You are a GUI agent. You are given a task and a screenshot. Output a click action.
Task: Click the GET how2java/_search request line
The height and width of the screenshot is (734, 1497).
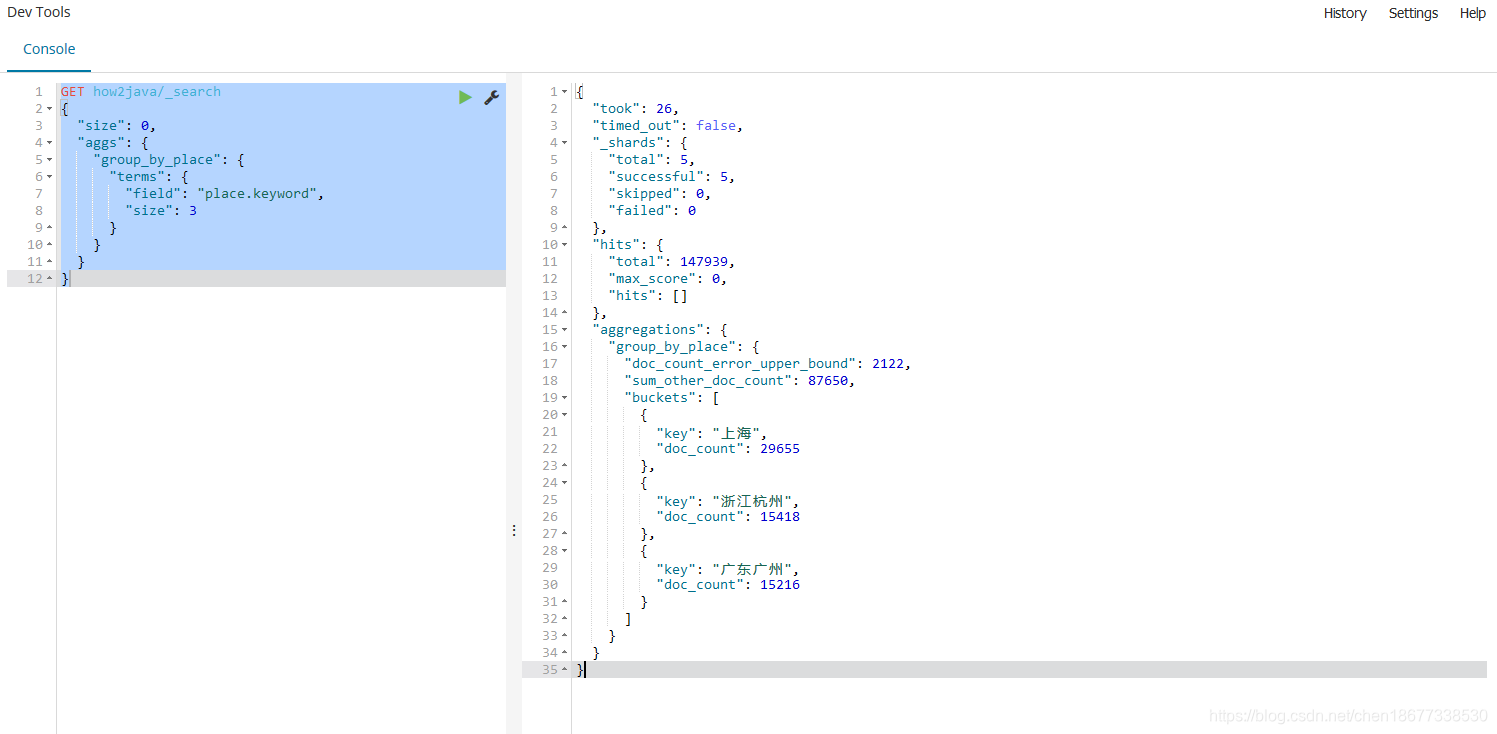pyautogui.click(x=141, y=92)
